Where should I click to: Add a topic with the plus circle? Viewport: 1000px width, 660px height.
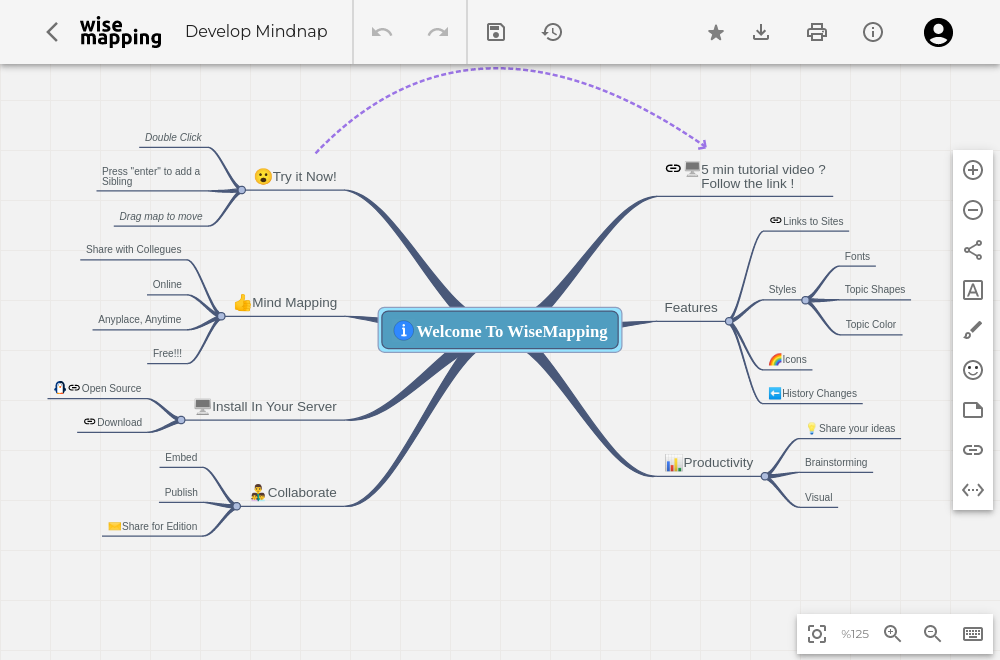[973, 170]
